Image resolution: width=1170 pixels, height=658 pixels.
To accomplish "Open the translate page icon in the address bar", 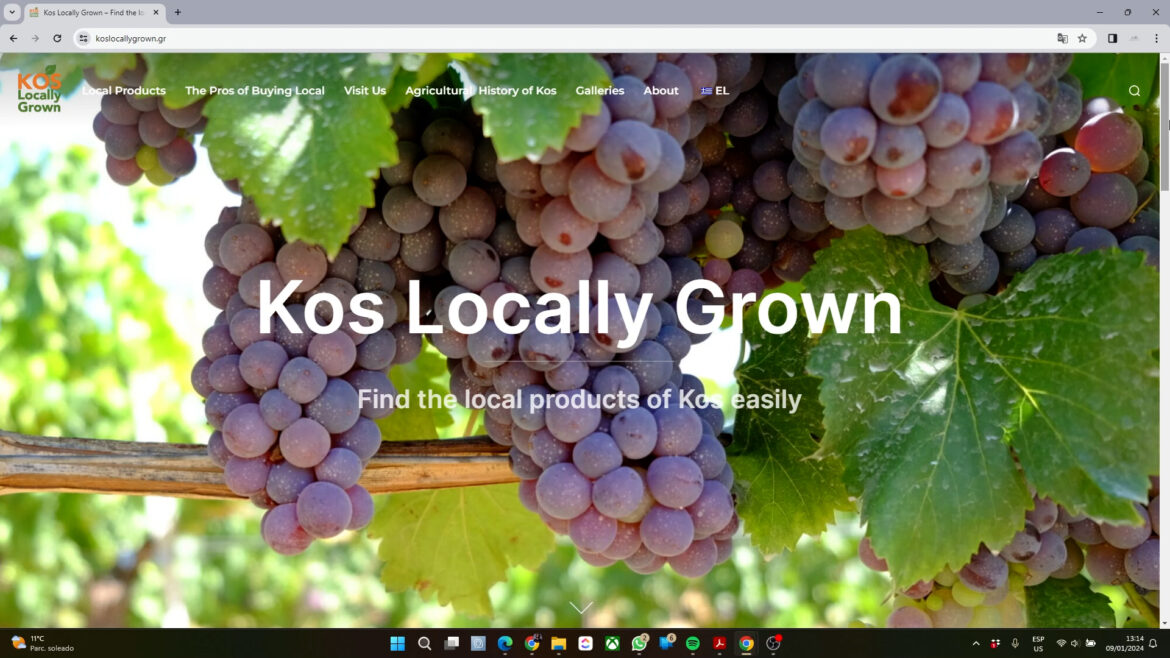I will (x=1062, y=38).
